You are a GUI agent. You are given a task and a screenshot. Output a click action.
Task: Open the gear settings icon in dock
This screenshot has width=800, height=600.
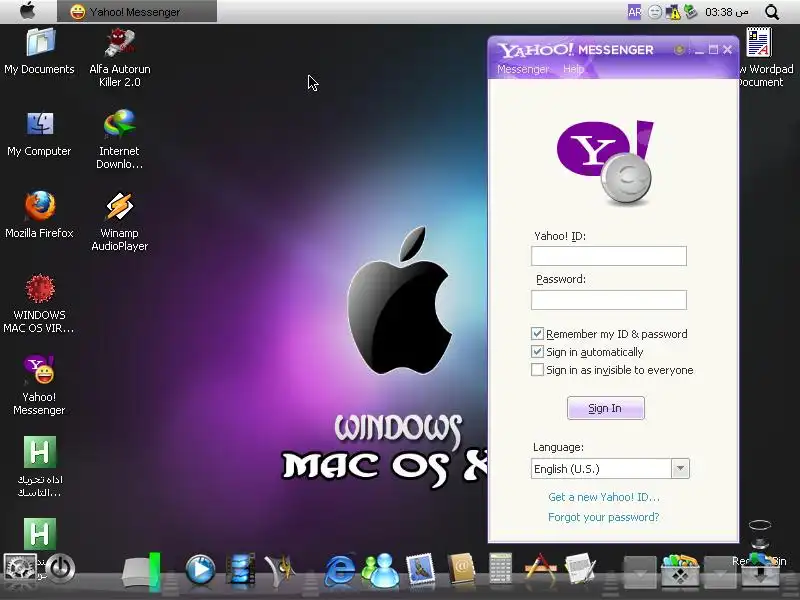[x=20, y=568]
